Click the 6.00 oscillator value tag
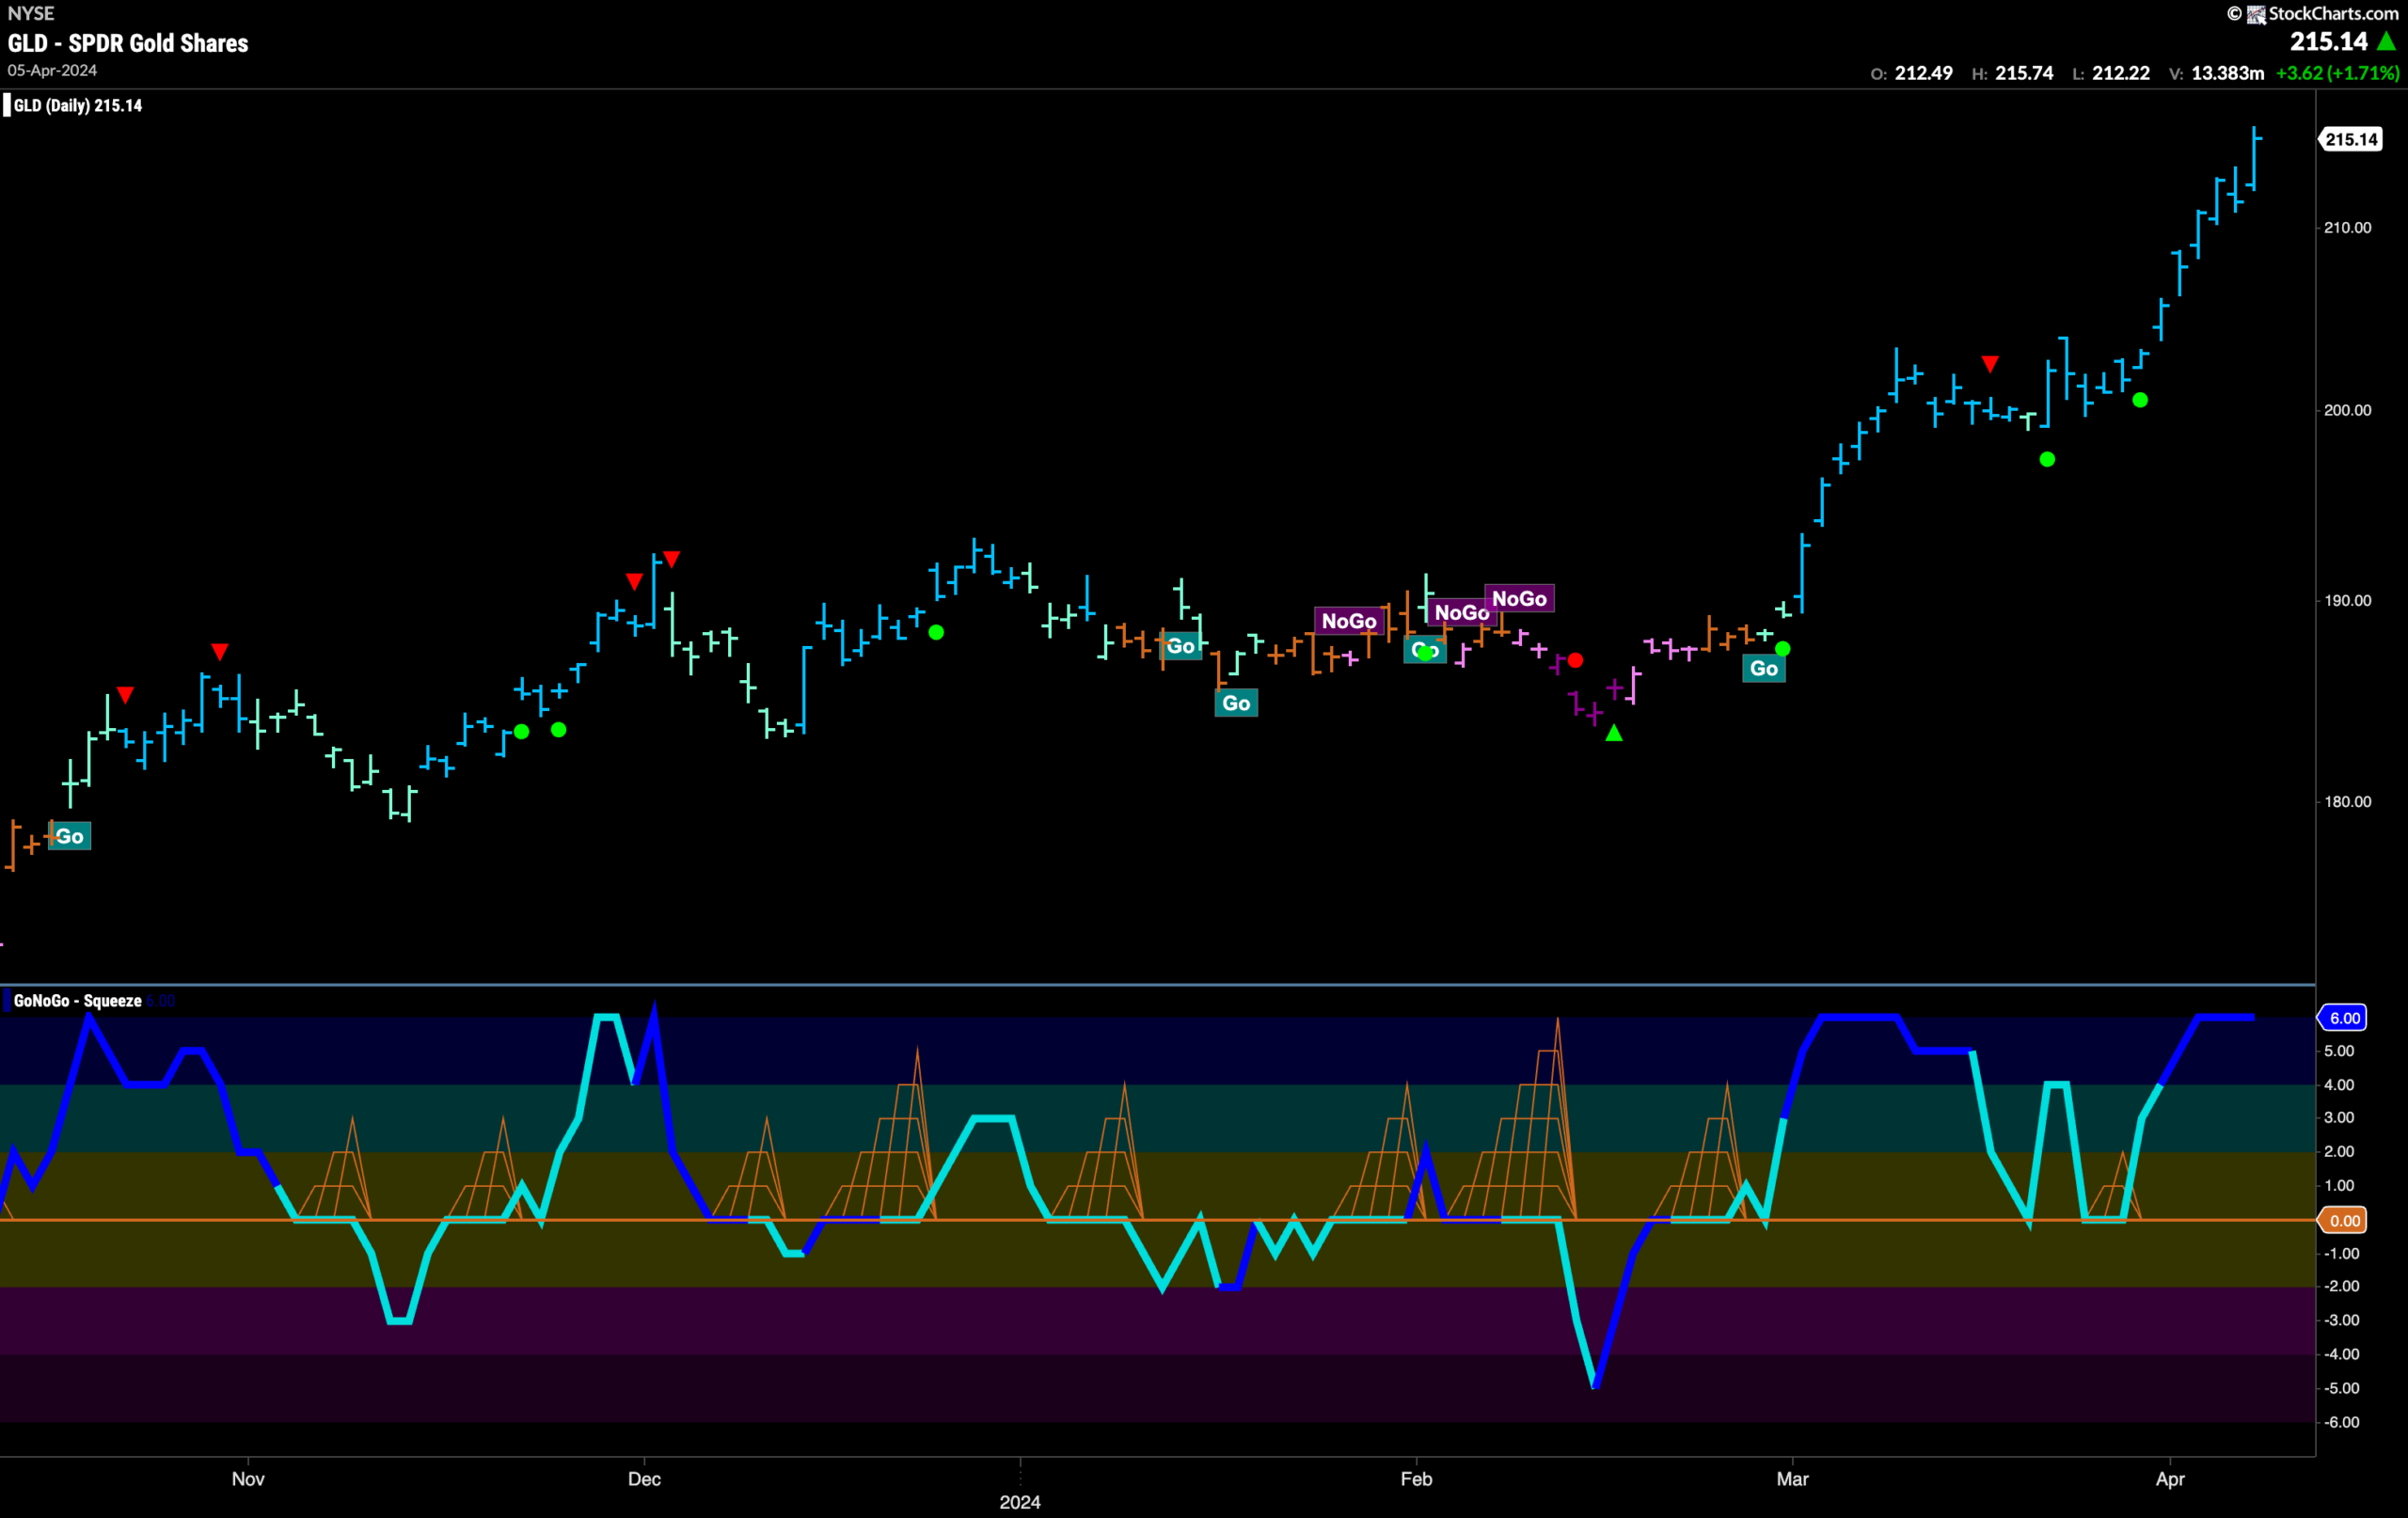This screenshot has width=2408, height=1518. (x=2344, y=1018)
